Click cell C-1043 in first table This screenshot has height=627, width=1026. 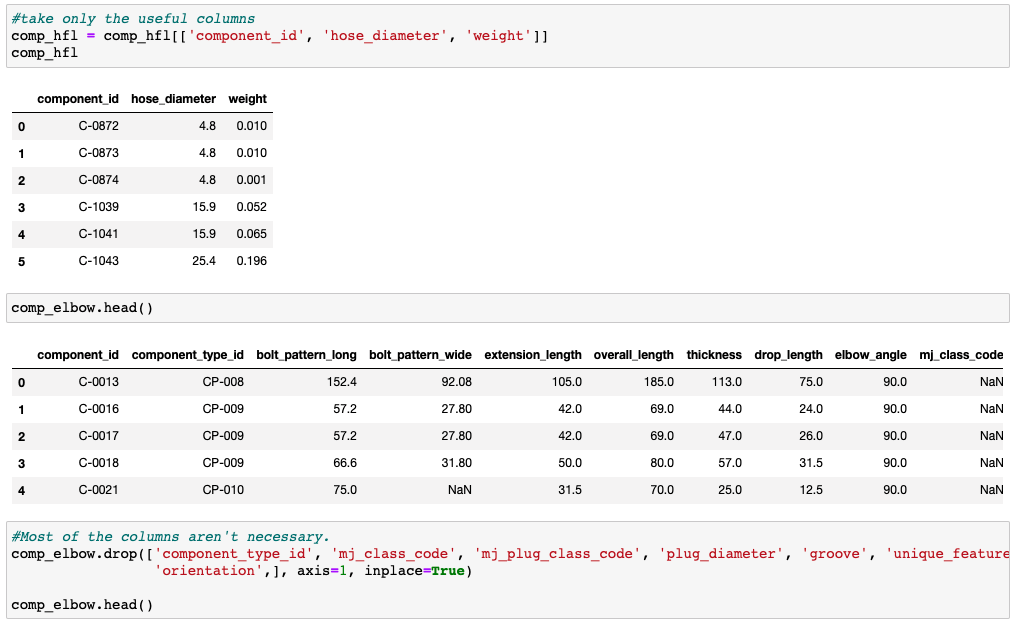tap(99, 260)
